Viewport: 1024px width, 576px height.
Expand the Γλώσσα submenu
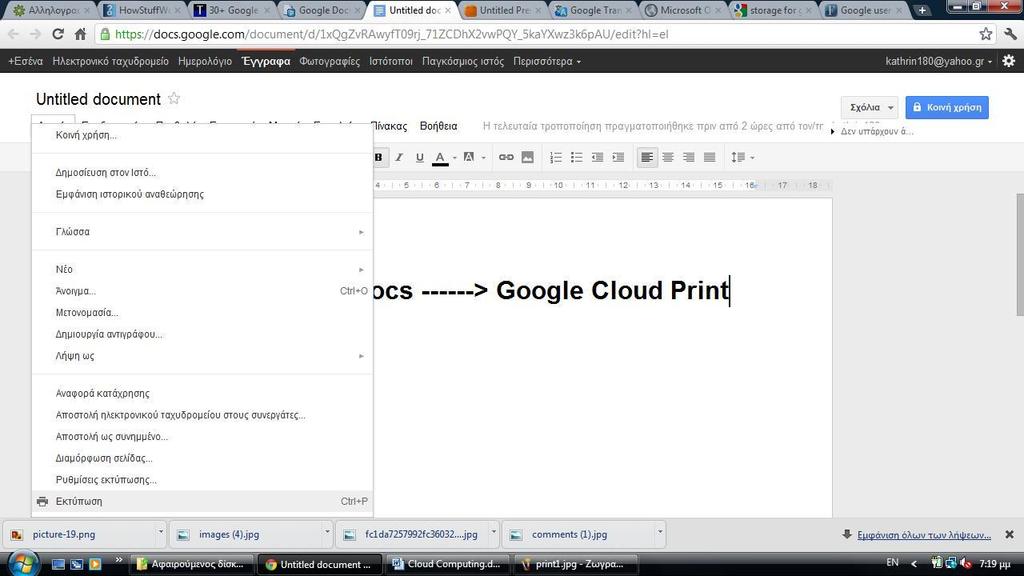(202, 232)
